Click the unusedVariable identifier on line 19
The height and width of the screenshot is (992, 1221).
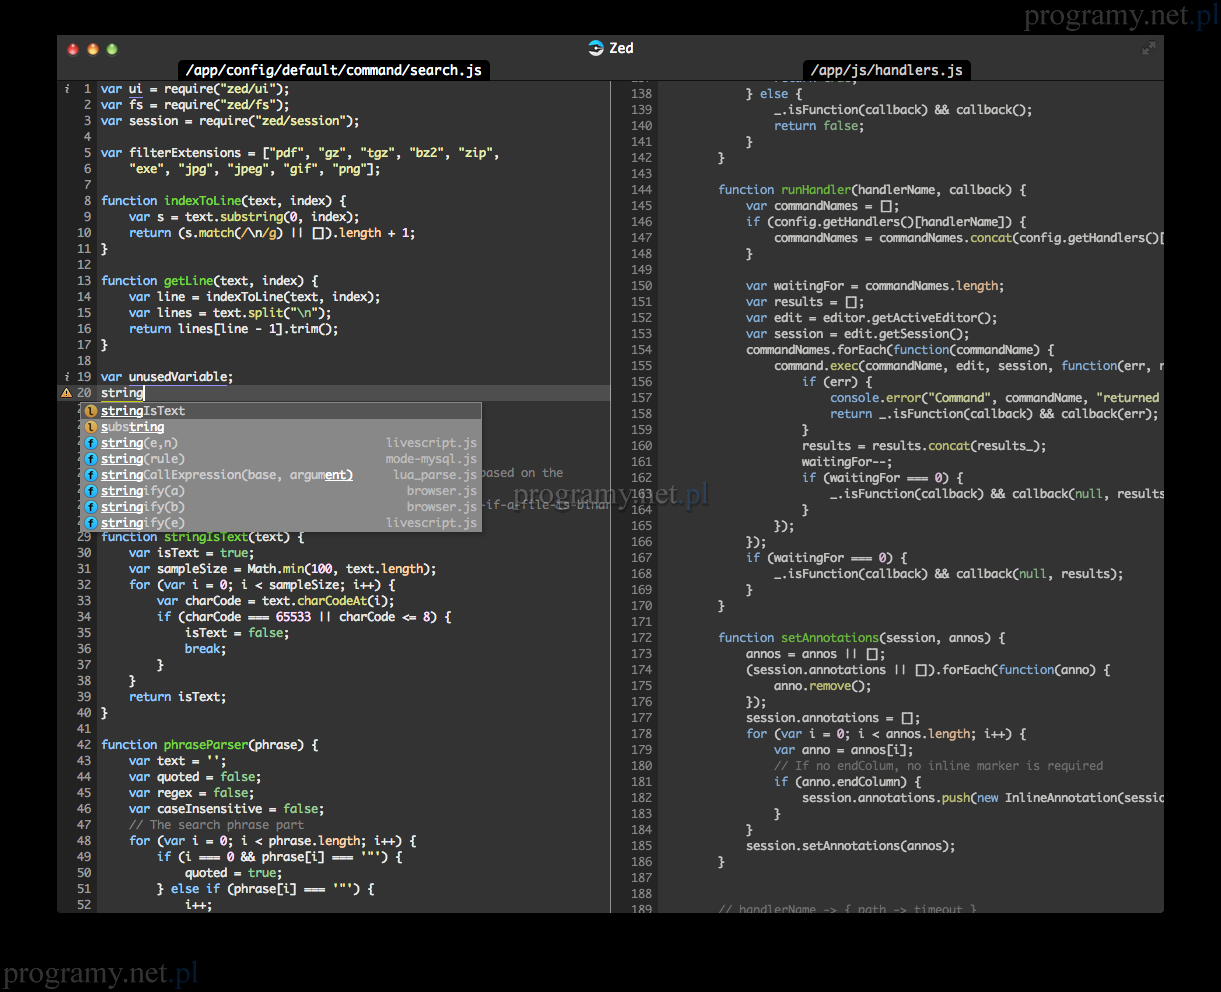(180, 377)
